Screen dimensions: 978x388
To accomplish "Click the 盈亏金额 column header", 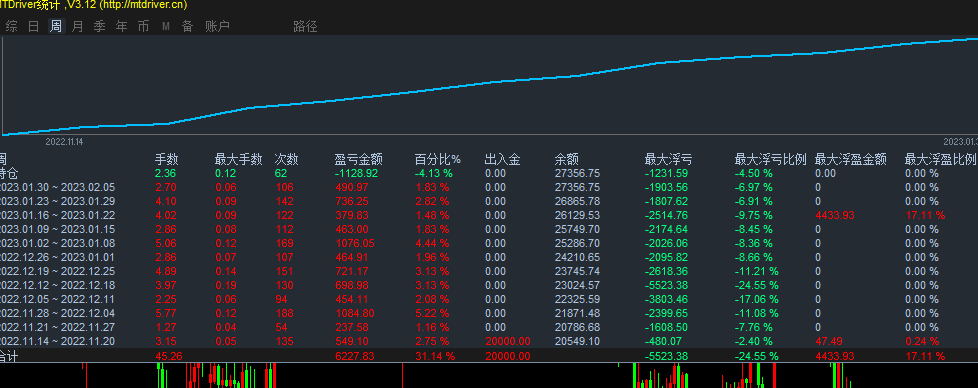I will (x=359, y=160).
